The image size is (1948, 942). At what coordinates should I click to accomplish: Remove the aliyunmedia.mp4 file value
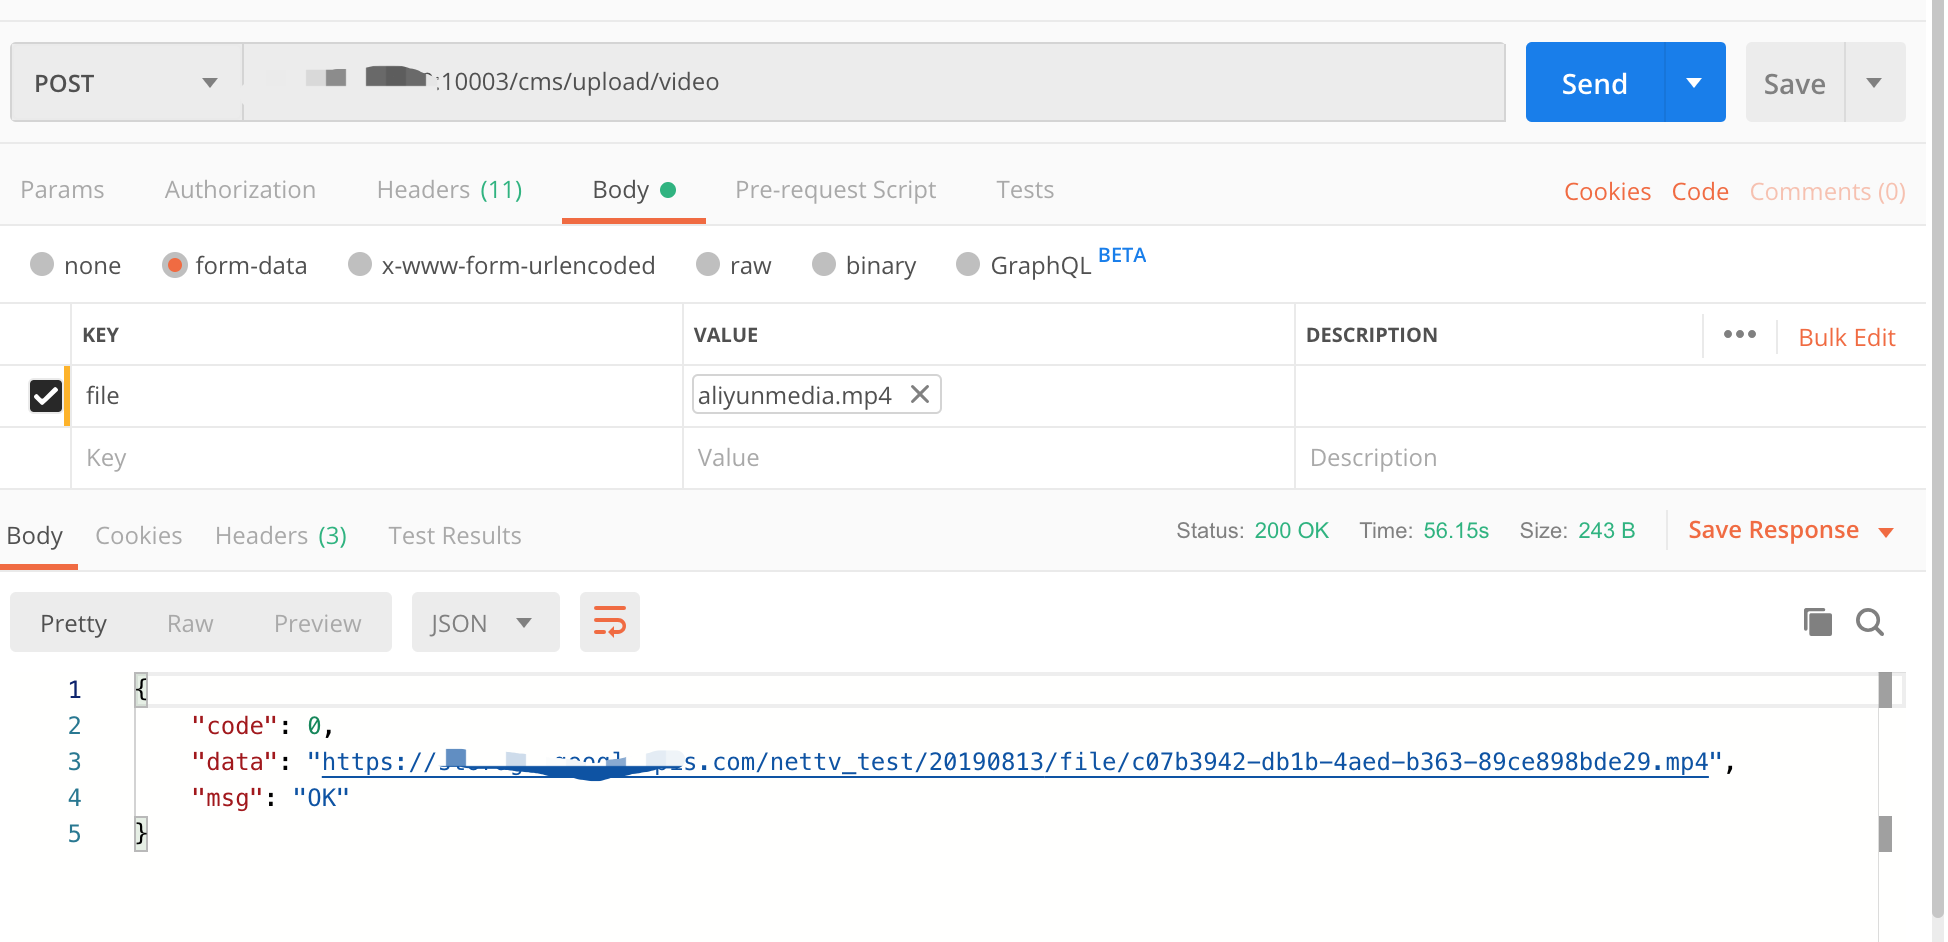pos(919,394)
